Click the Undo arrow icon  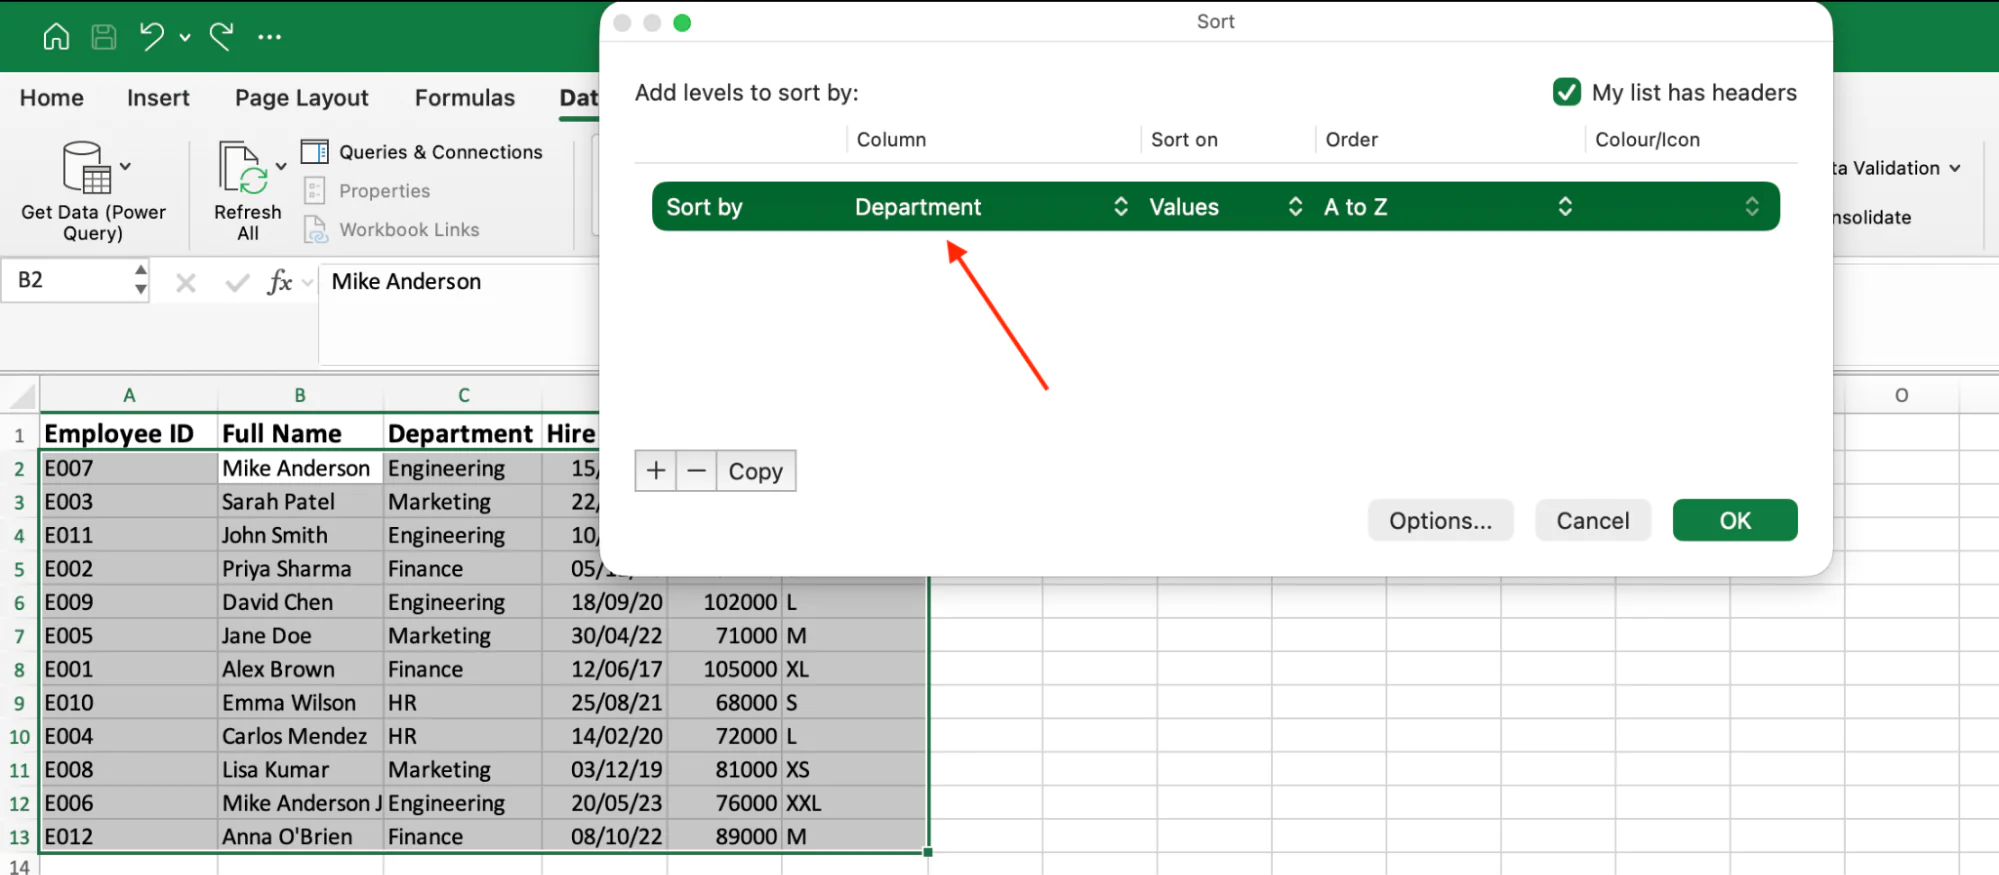152,37
